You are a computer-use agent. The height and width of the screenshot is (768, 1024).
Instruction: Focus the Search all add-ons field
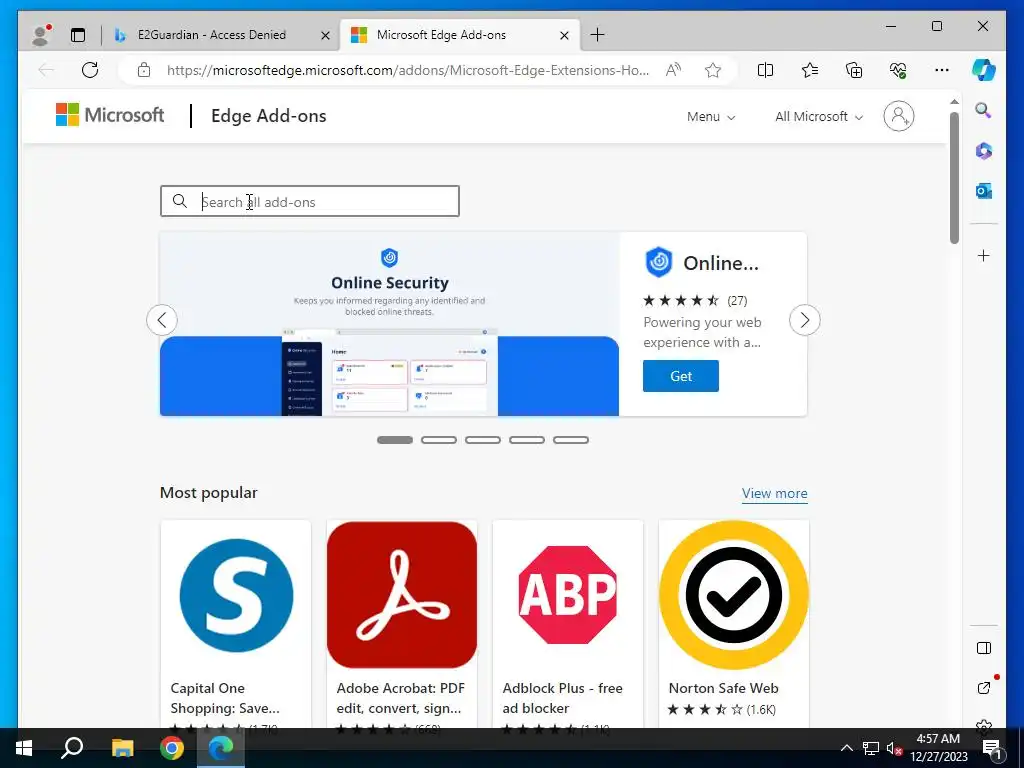[x=310, y=201]
